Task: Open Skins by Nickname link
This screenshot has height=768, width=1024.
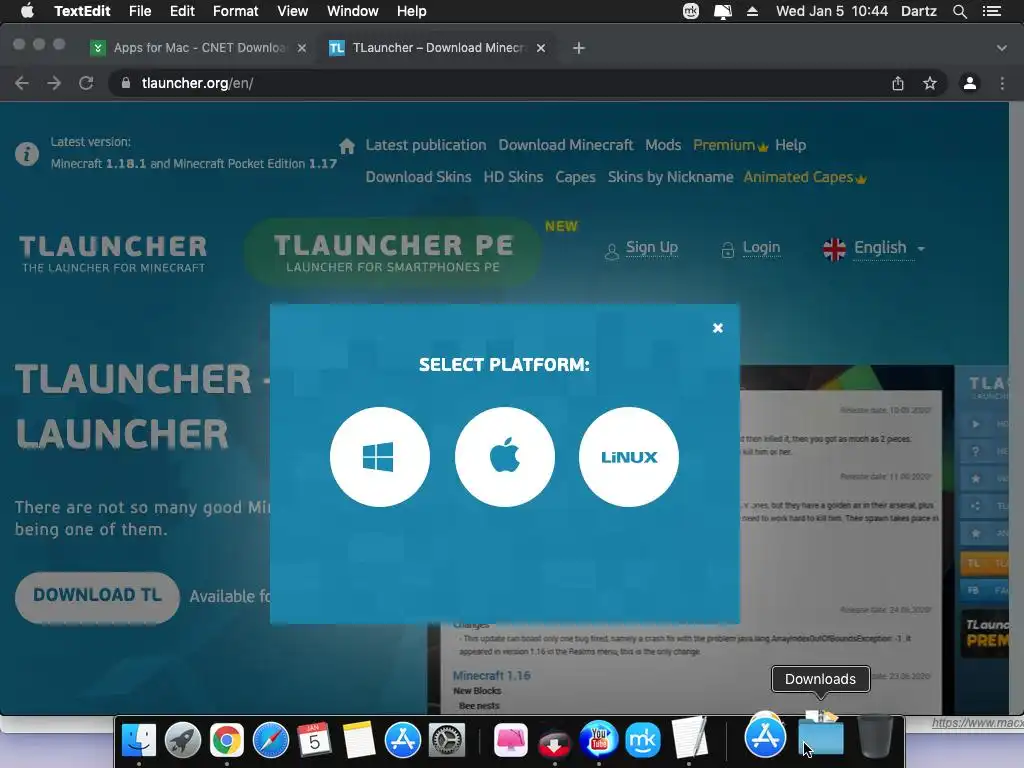Action: (670, 177)
